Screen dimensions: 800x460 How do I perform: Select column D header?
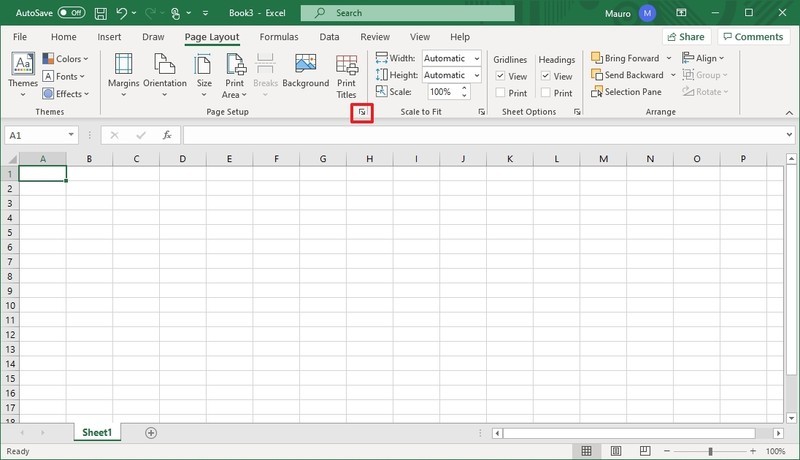click(183, 159)
